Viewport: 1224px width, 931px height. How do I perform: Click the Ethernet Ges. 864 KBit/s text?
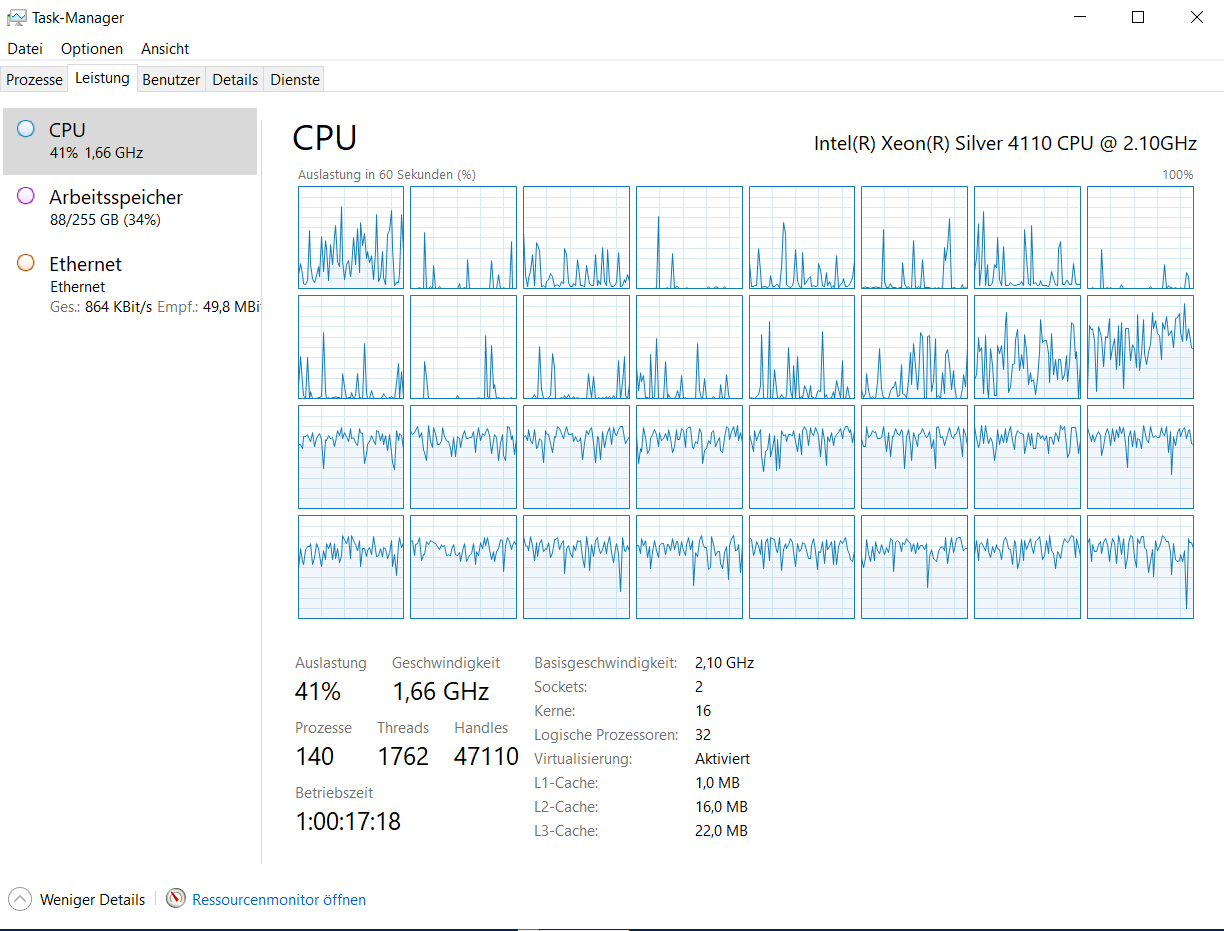[x=101, y=307]
